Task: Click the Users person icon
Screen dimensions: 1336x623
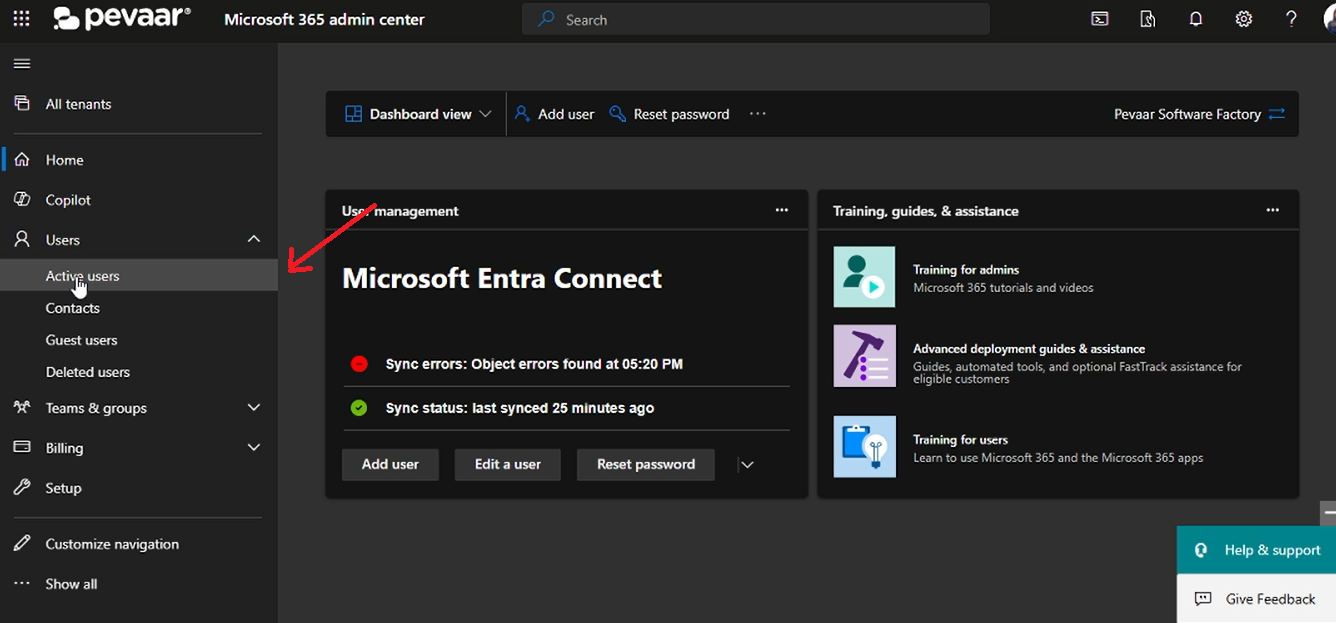Action: [21, 240]
